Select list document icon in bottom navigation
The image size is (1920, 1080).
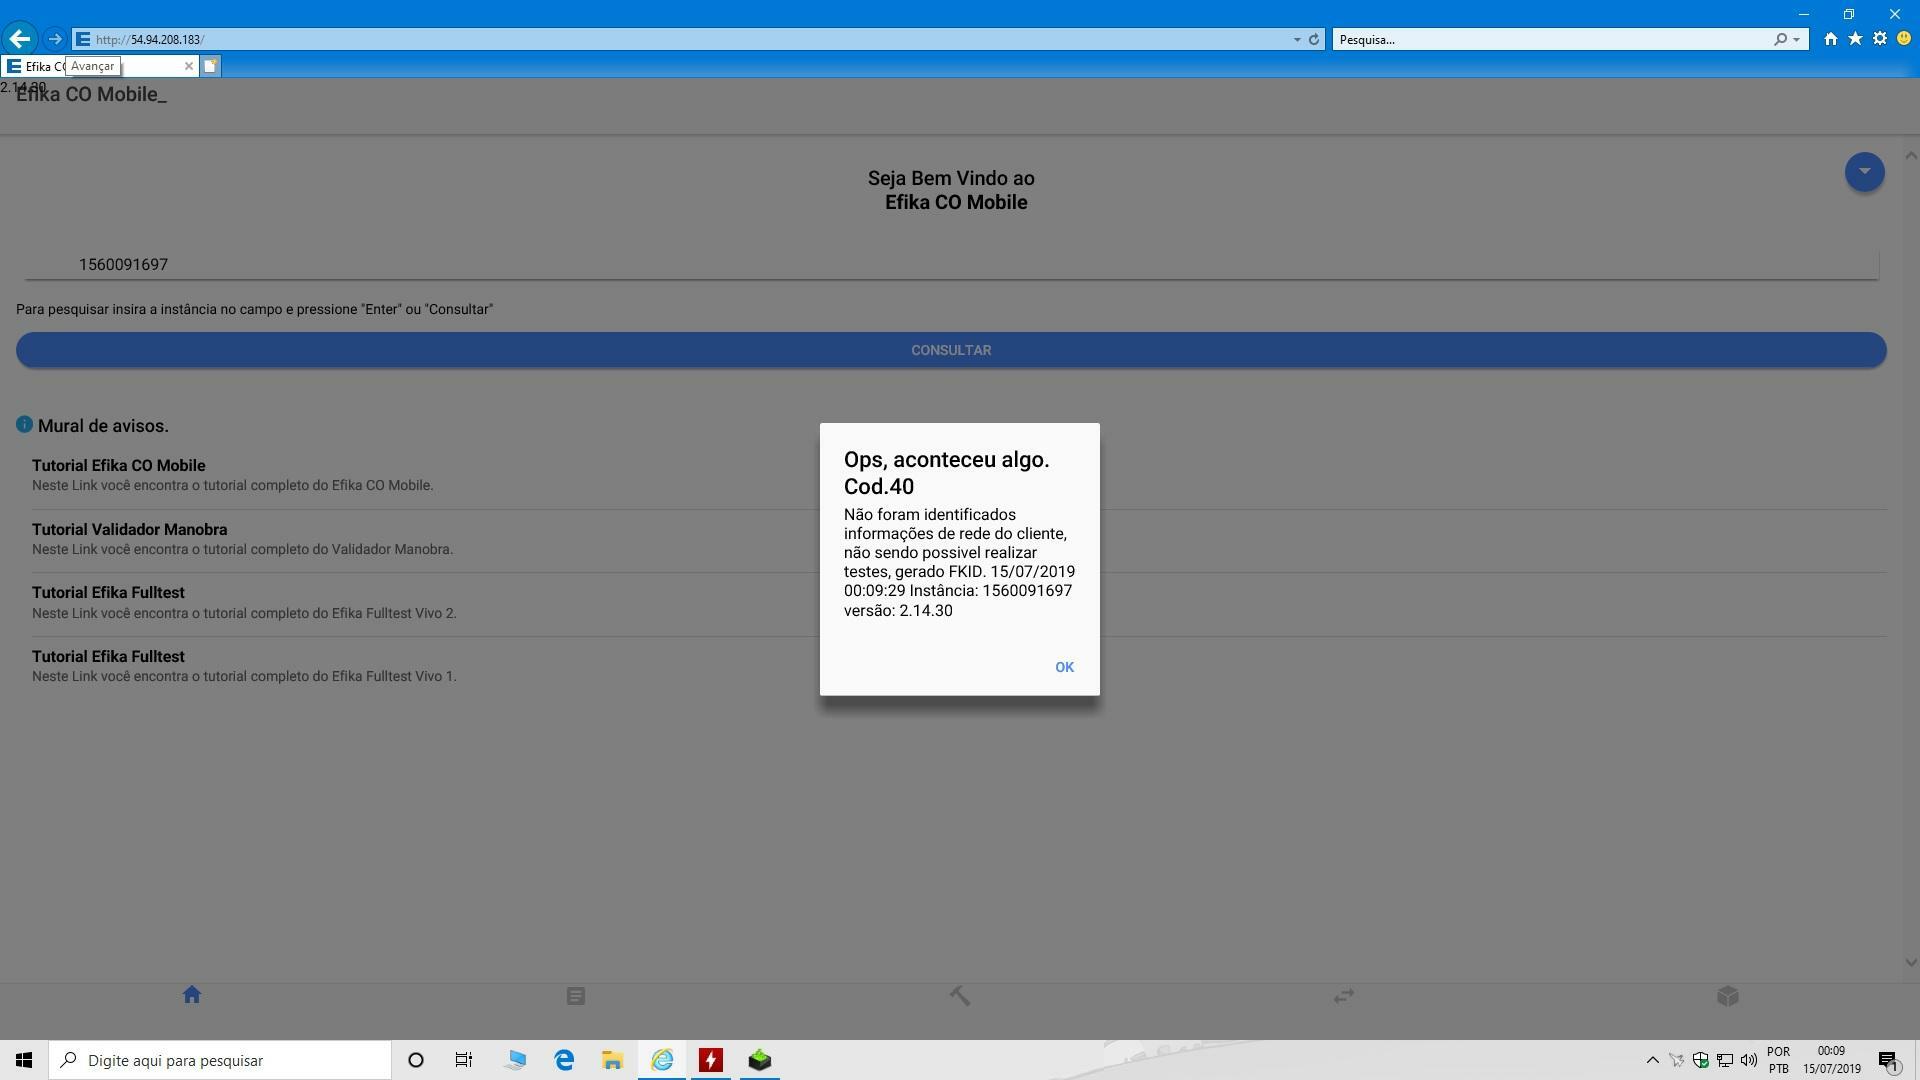click(575, 996)
